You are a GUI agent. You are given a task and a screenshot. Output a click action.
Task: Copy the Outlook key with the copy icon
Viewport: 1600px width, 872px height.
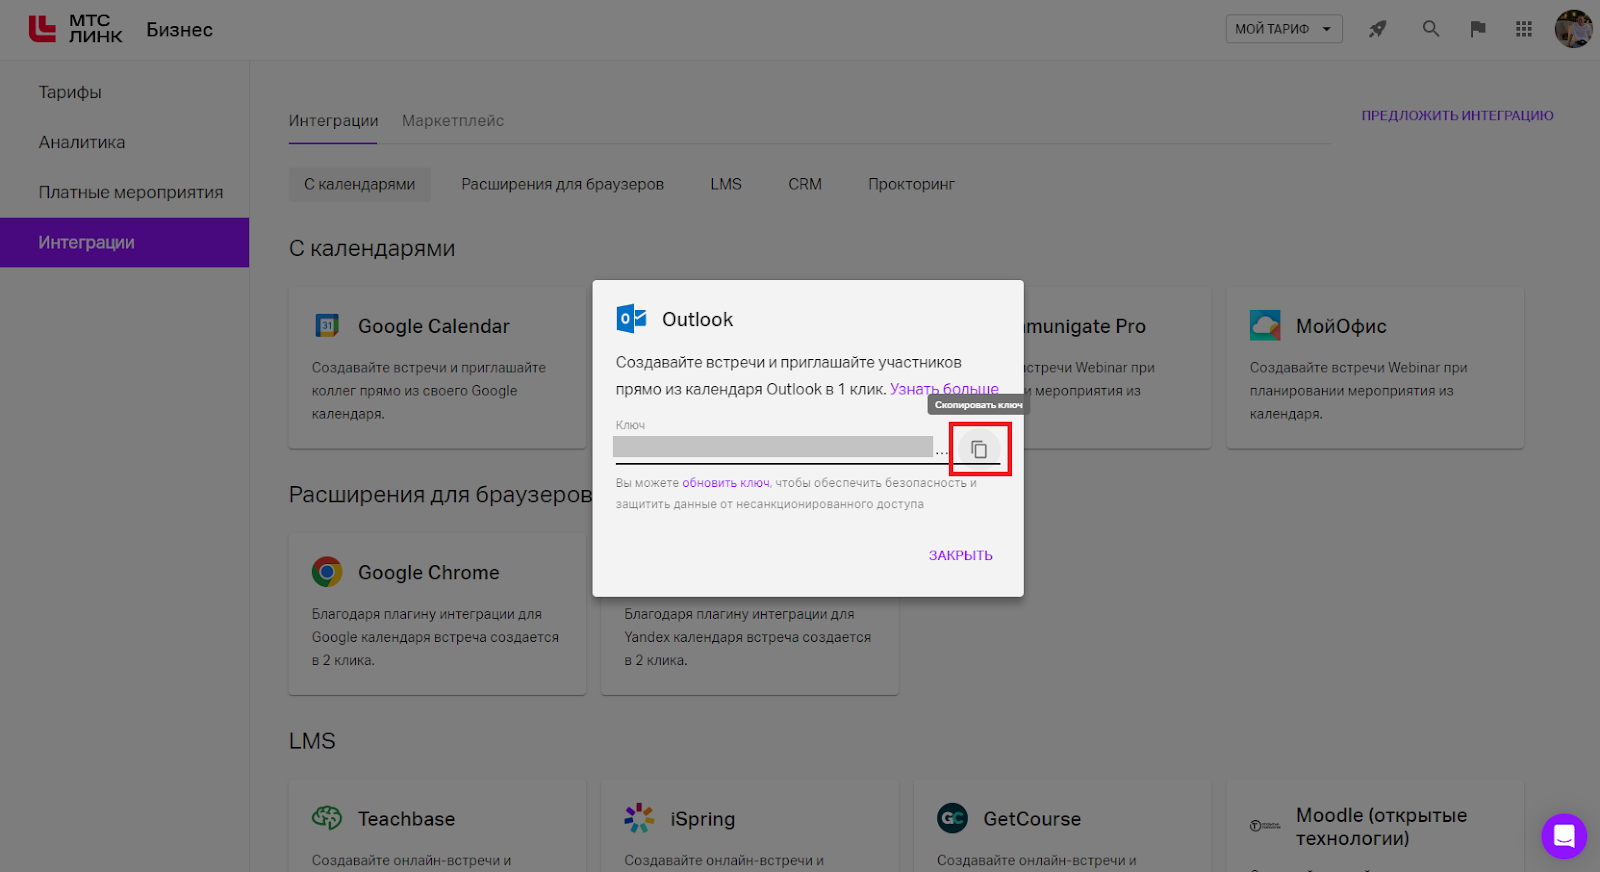pyautogui.click(x=979, y=450)
